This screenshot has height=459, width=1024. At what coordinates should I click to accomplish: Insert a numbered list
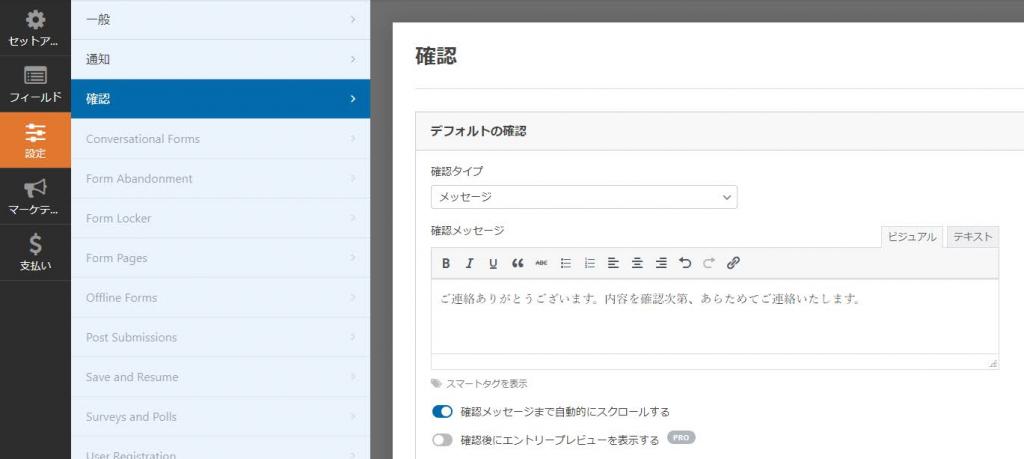(589, 263)
